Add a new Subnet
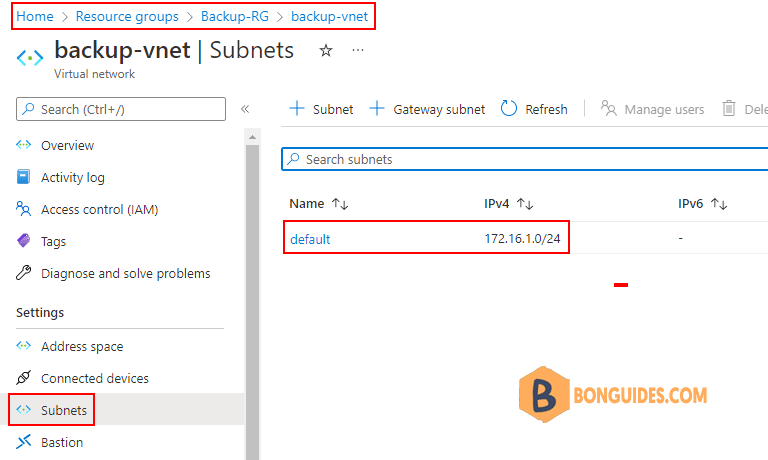Screen dimensions: 768x460 pos(321,109)
